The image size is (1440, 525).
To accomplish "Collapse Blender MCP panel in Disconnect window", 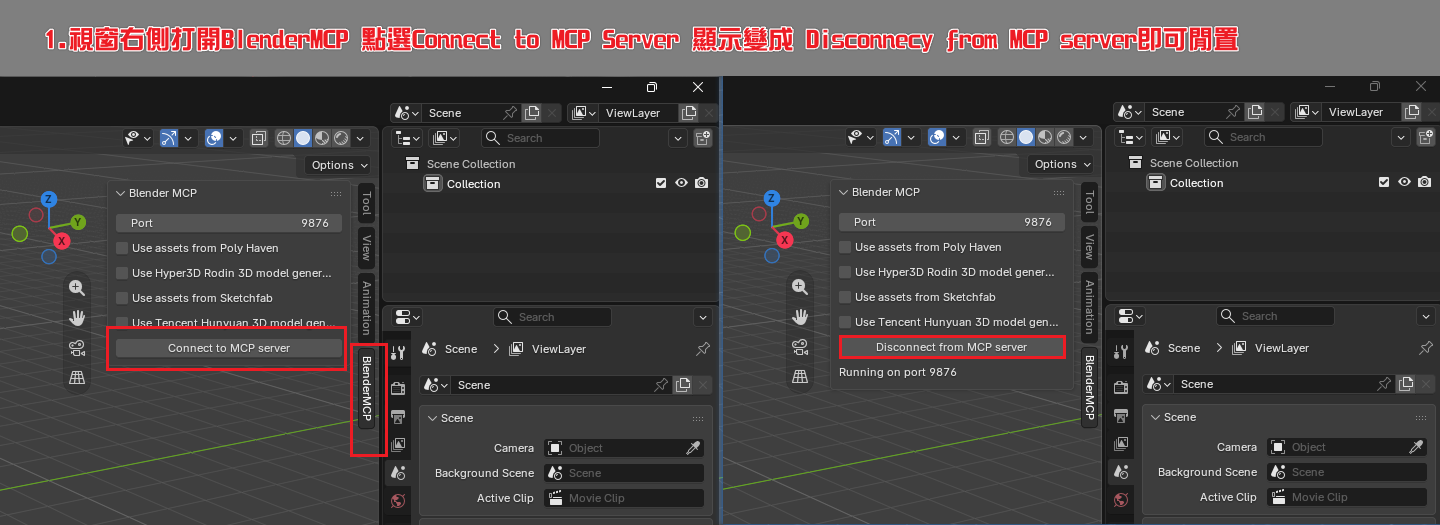I will pyautogui.click(x=844, y=192).
